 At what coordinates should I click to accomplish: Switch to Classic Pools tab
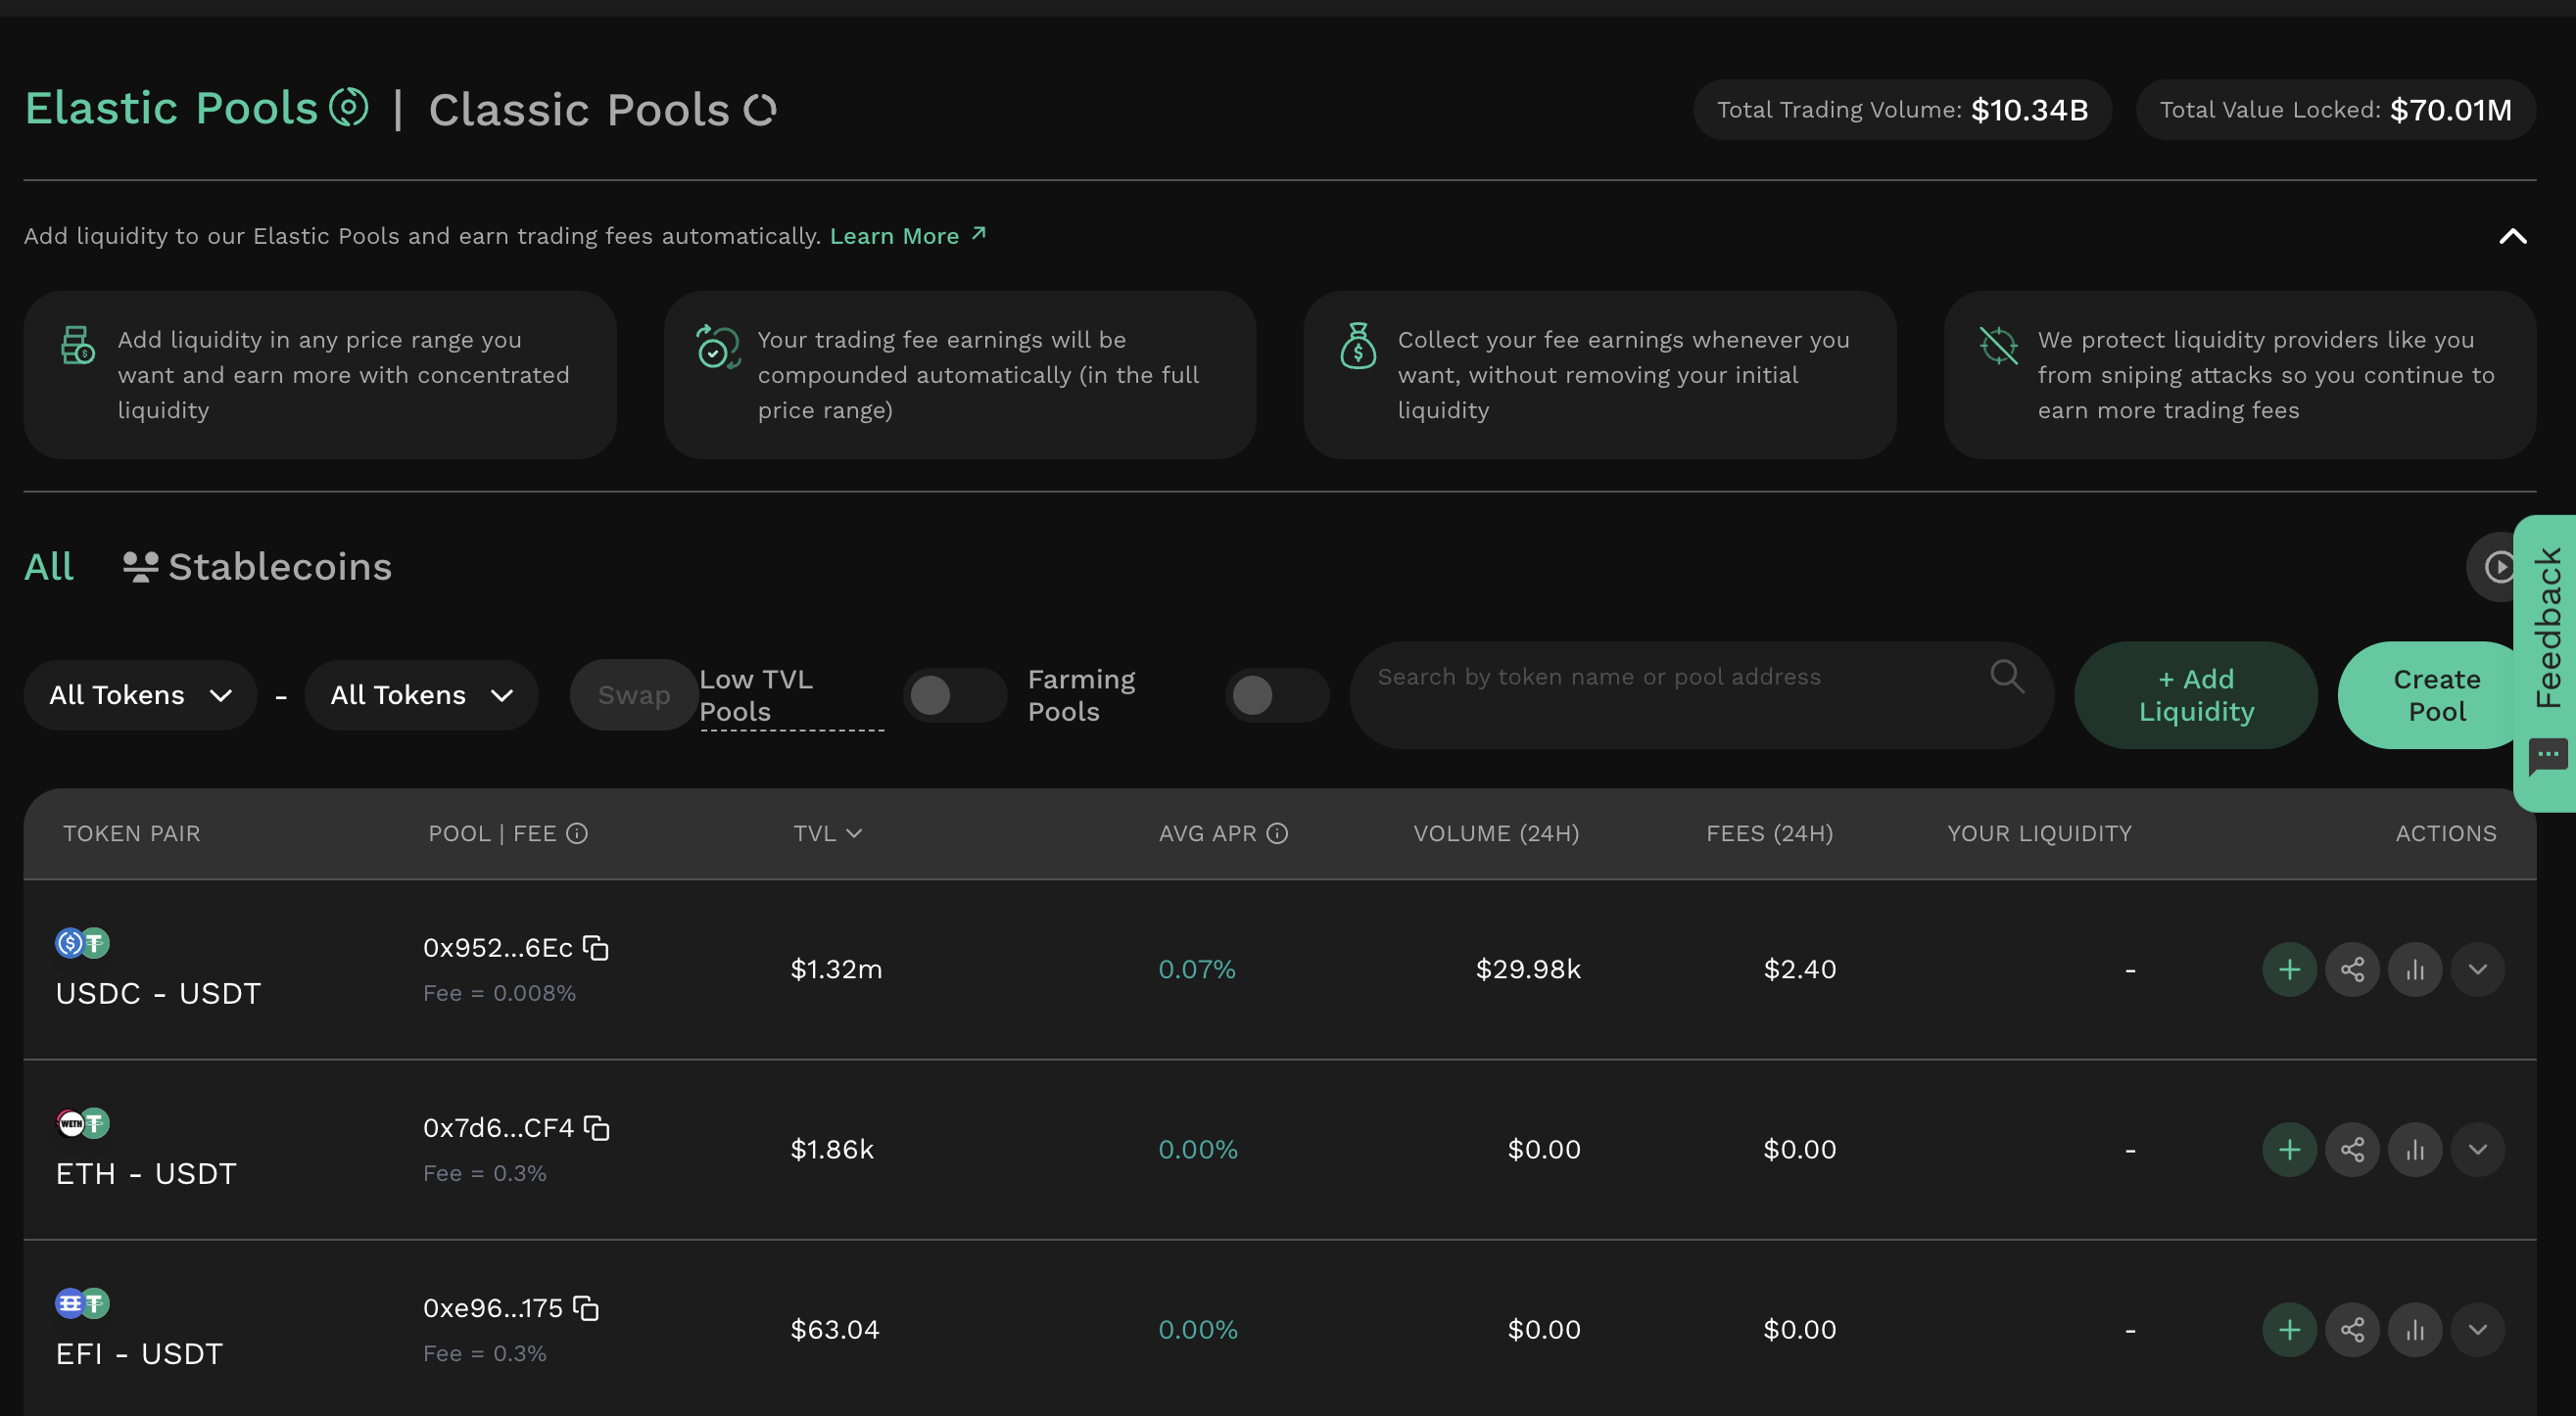pyautogui.click(x=602, y=109)
